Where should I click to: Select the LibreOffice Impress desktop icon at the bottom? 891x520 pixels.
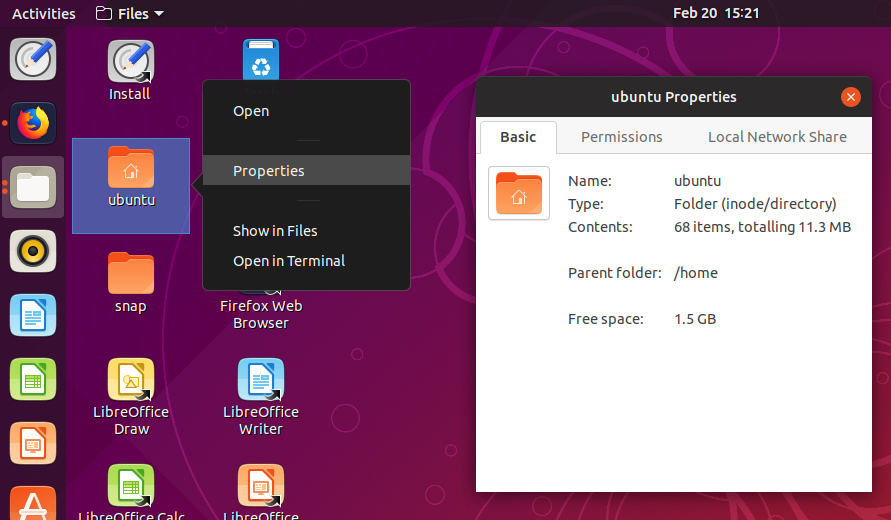point(261,492)
